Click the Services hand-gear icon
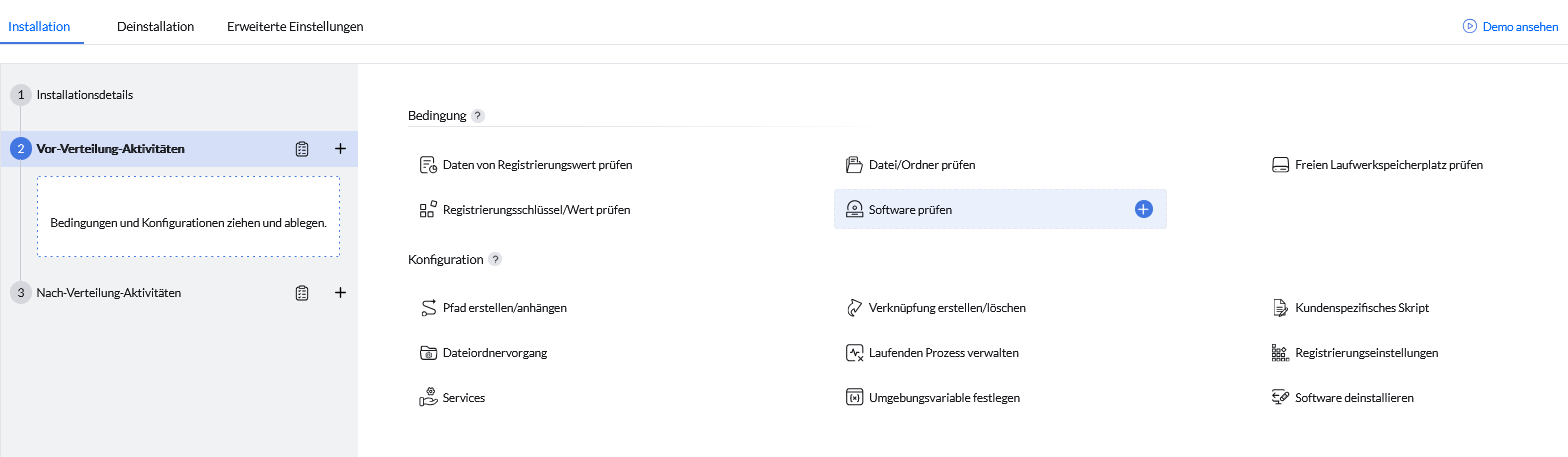1568x457 pixels. 428,398
